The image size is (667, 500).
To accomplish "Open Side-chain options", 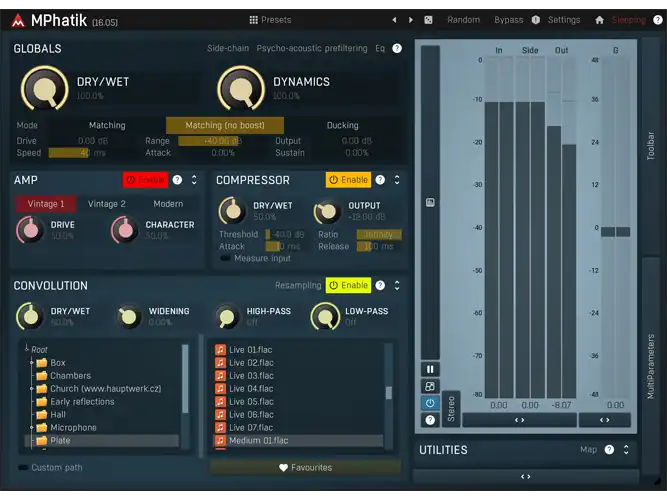I will coord(228,48).
